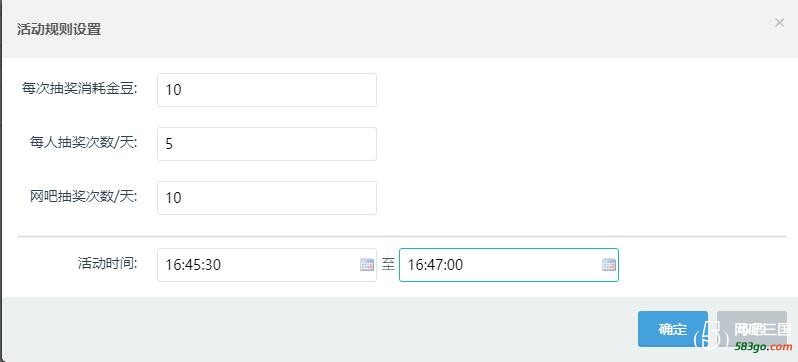Confirm settings with the 确定 button
Viewport: 798px width, 362px height.
(672, 329)
